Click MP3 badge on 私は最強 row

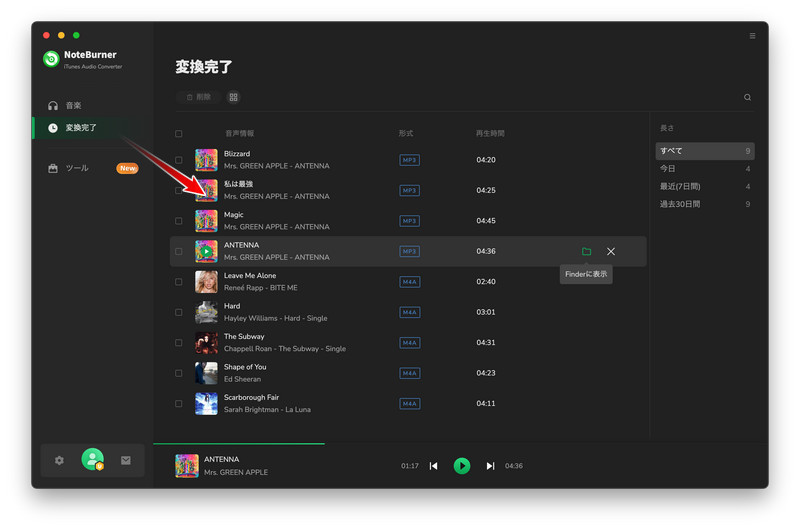(x=409, y=190)
